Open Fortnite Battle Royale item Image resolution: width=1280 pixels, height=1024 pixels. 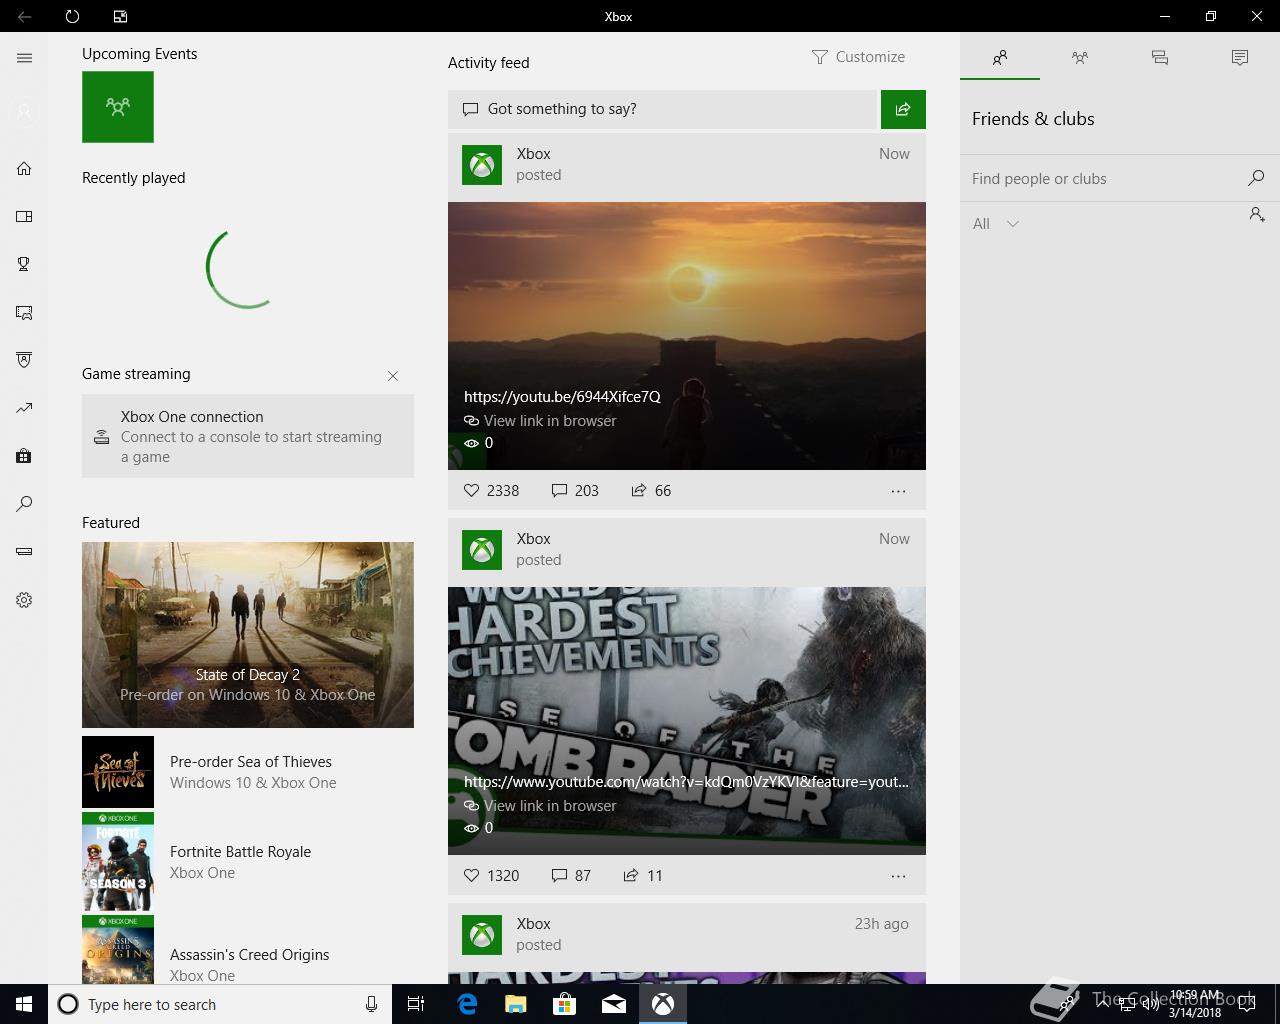[x=248, y=862]
